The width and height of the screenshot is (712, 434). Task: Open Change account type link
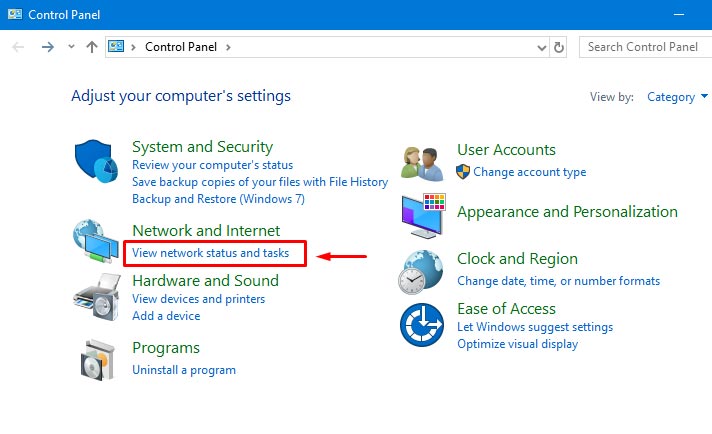click(529, 172)
